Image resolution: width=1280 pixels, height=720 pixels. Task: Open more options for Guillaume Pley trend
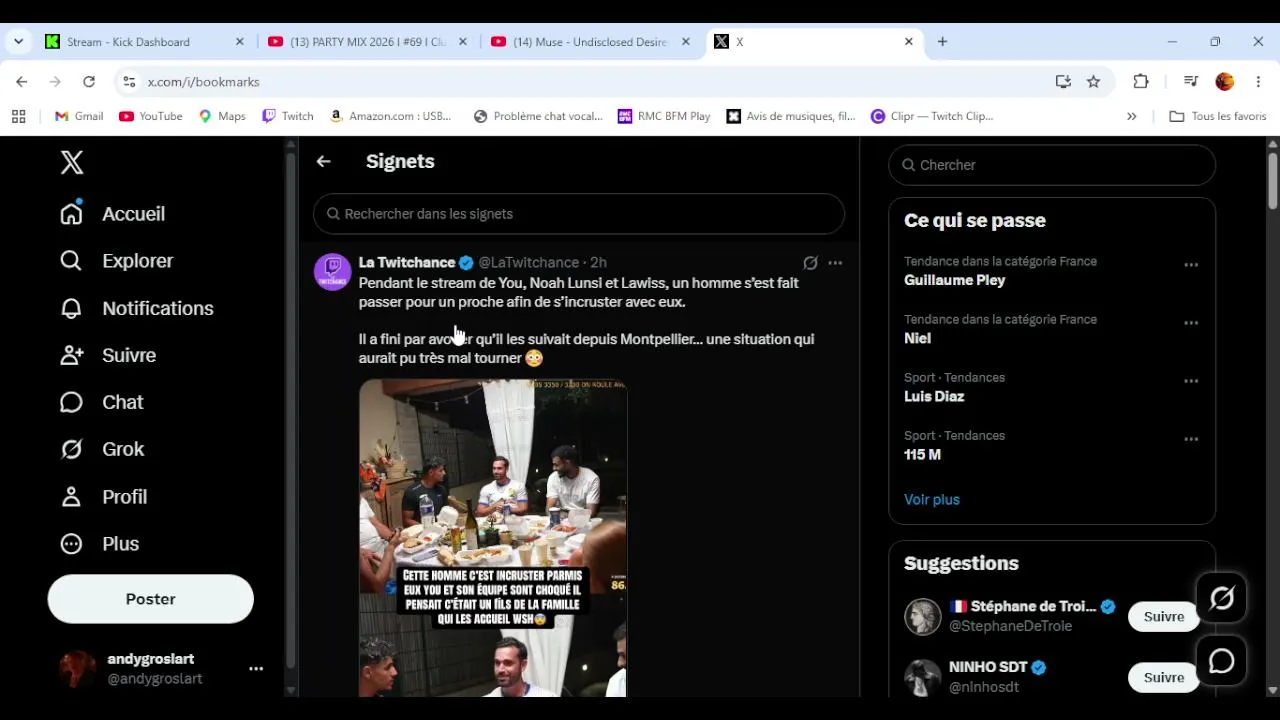[x=1191, y=265]
